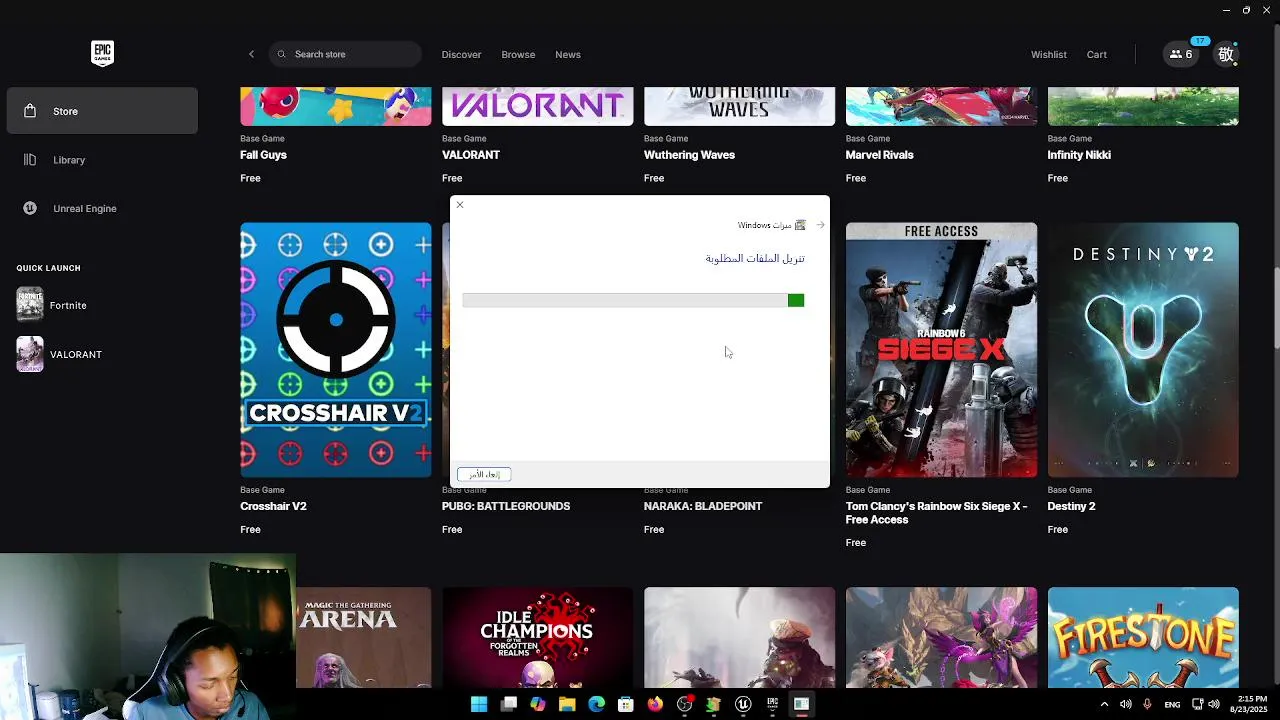The image size is (1280, 720).
Task: Launch Fortnite from Quick Launch
Action: (x=102, y=305)
